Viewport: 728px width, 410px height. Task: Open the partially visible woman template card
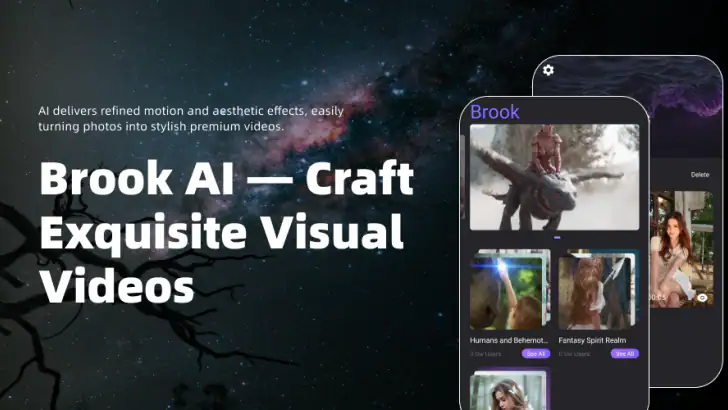tap(510, 389)
